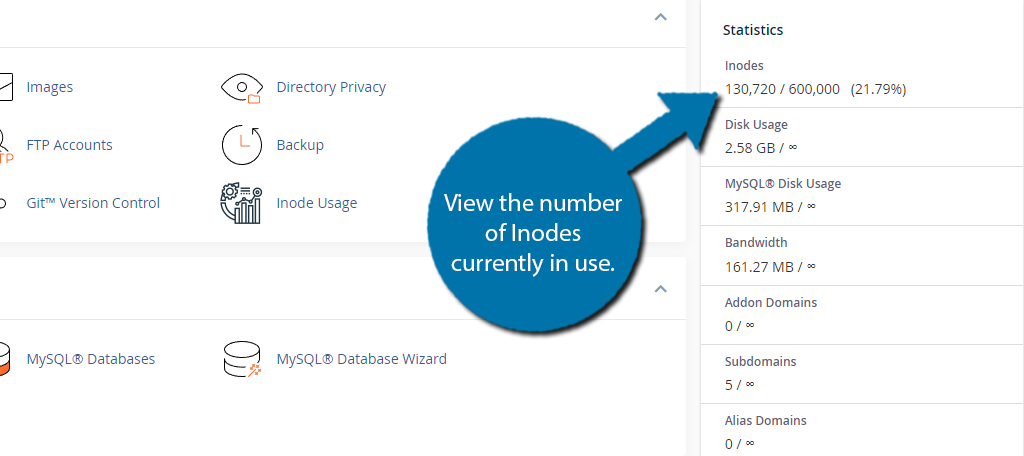
Task: Open the Backup text link
Action: coord(300,145)
